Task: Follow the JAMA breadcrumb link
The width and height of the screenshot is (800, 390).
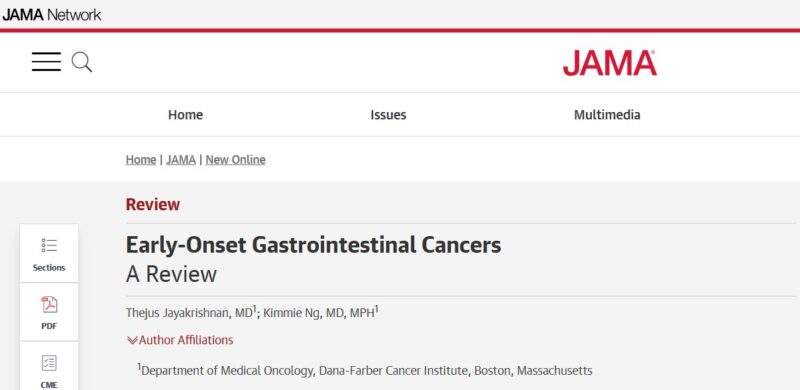Action: point(181,160)
